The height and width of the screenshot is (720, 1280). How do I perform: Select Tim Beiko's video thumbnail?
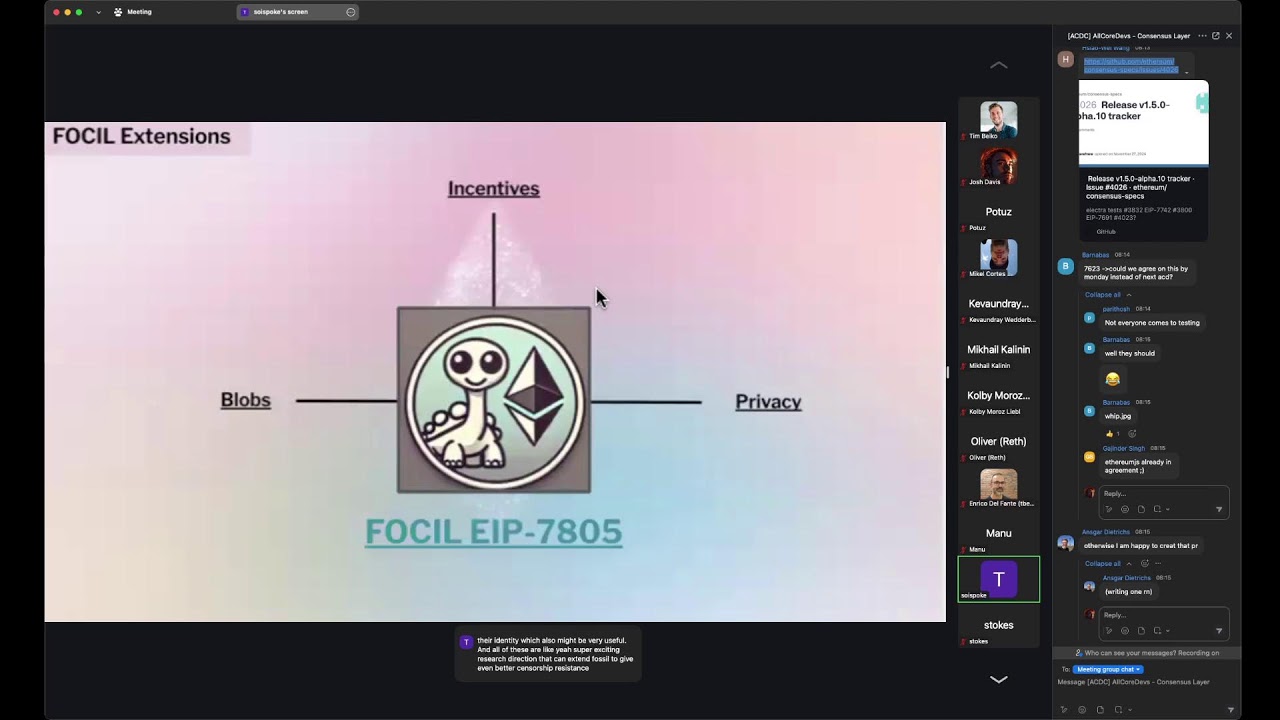[998, 120]
